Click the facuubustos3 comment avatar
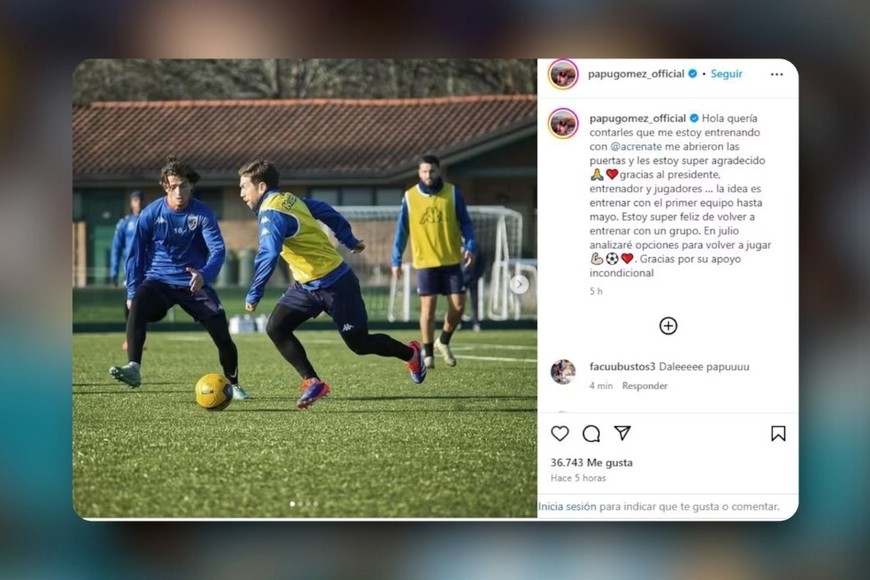Image resolution: width=870 pixels, height=580 pixels. click(563, 372)
